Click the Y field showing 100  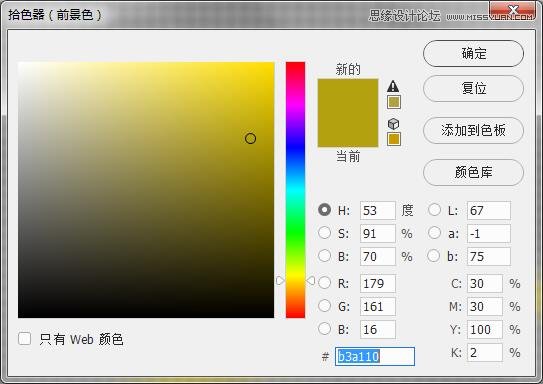pos(485,329)
